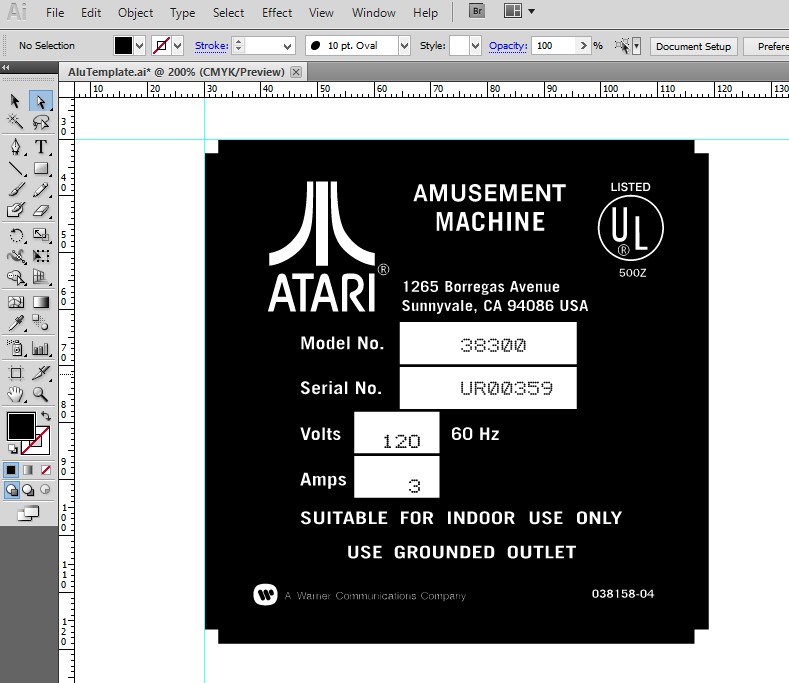Viewport: 789px width, 683px height.
Task: Select the Rotate tool
Action: pyautogui.click(x=15, y=235)
